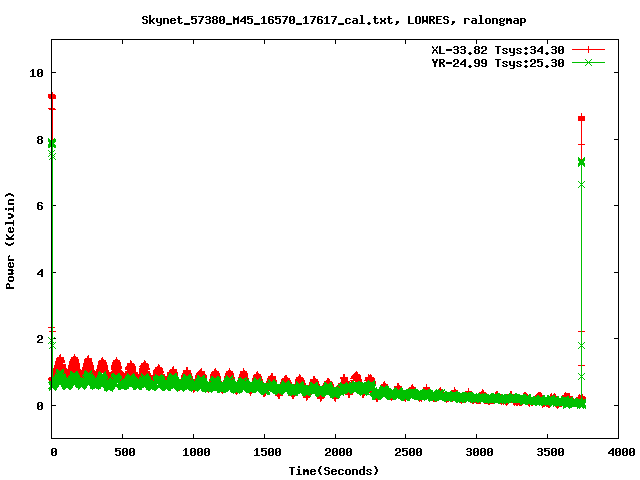Click the x-axis tick label 2000
640x480 pixels.
[x=338, y=452]
